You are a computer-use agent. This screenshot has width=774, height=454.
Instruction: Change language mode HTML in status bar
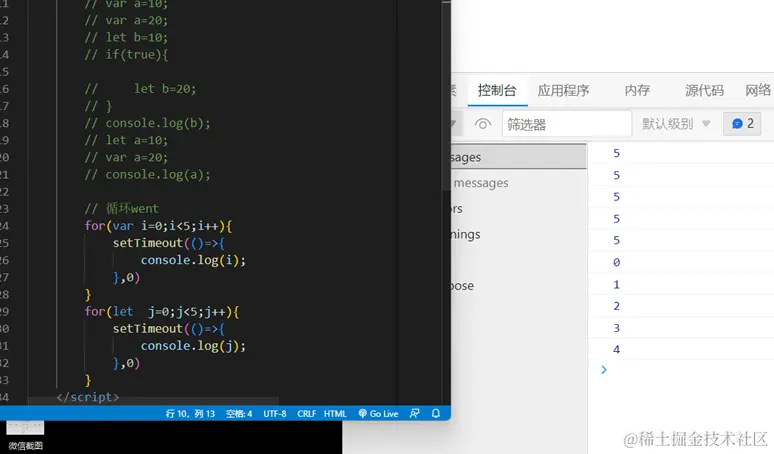335,414
